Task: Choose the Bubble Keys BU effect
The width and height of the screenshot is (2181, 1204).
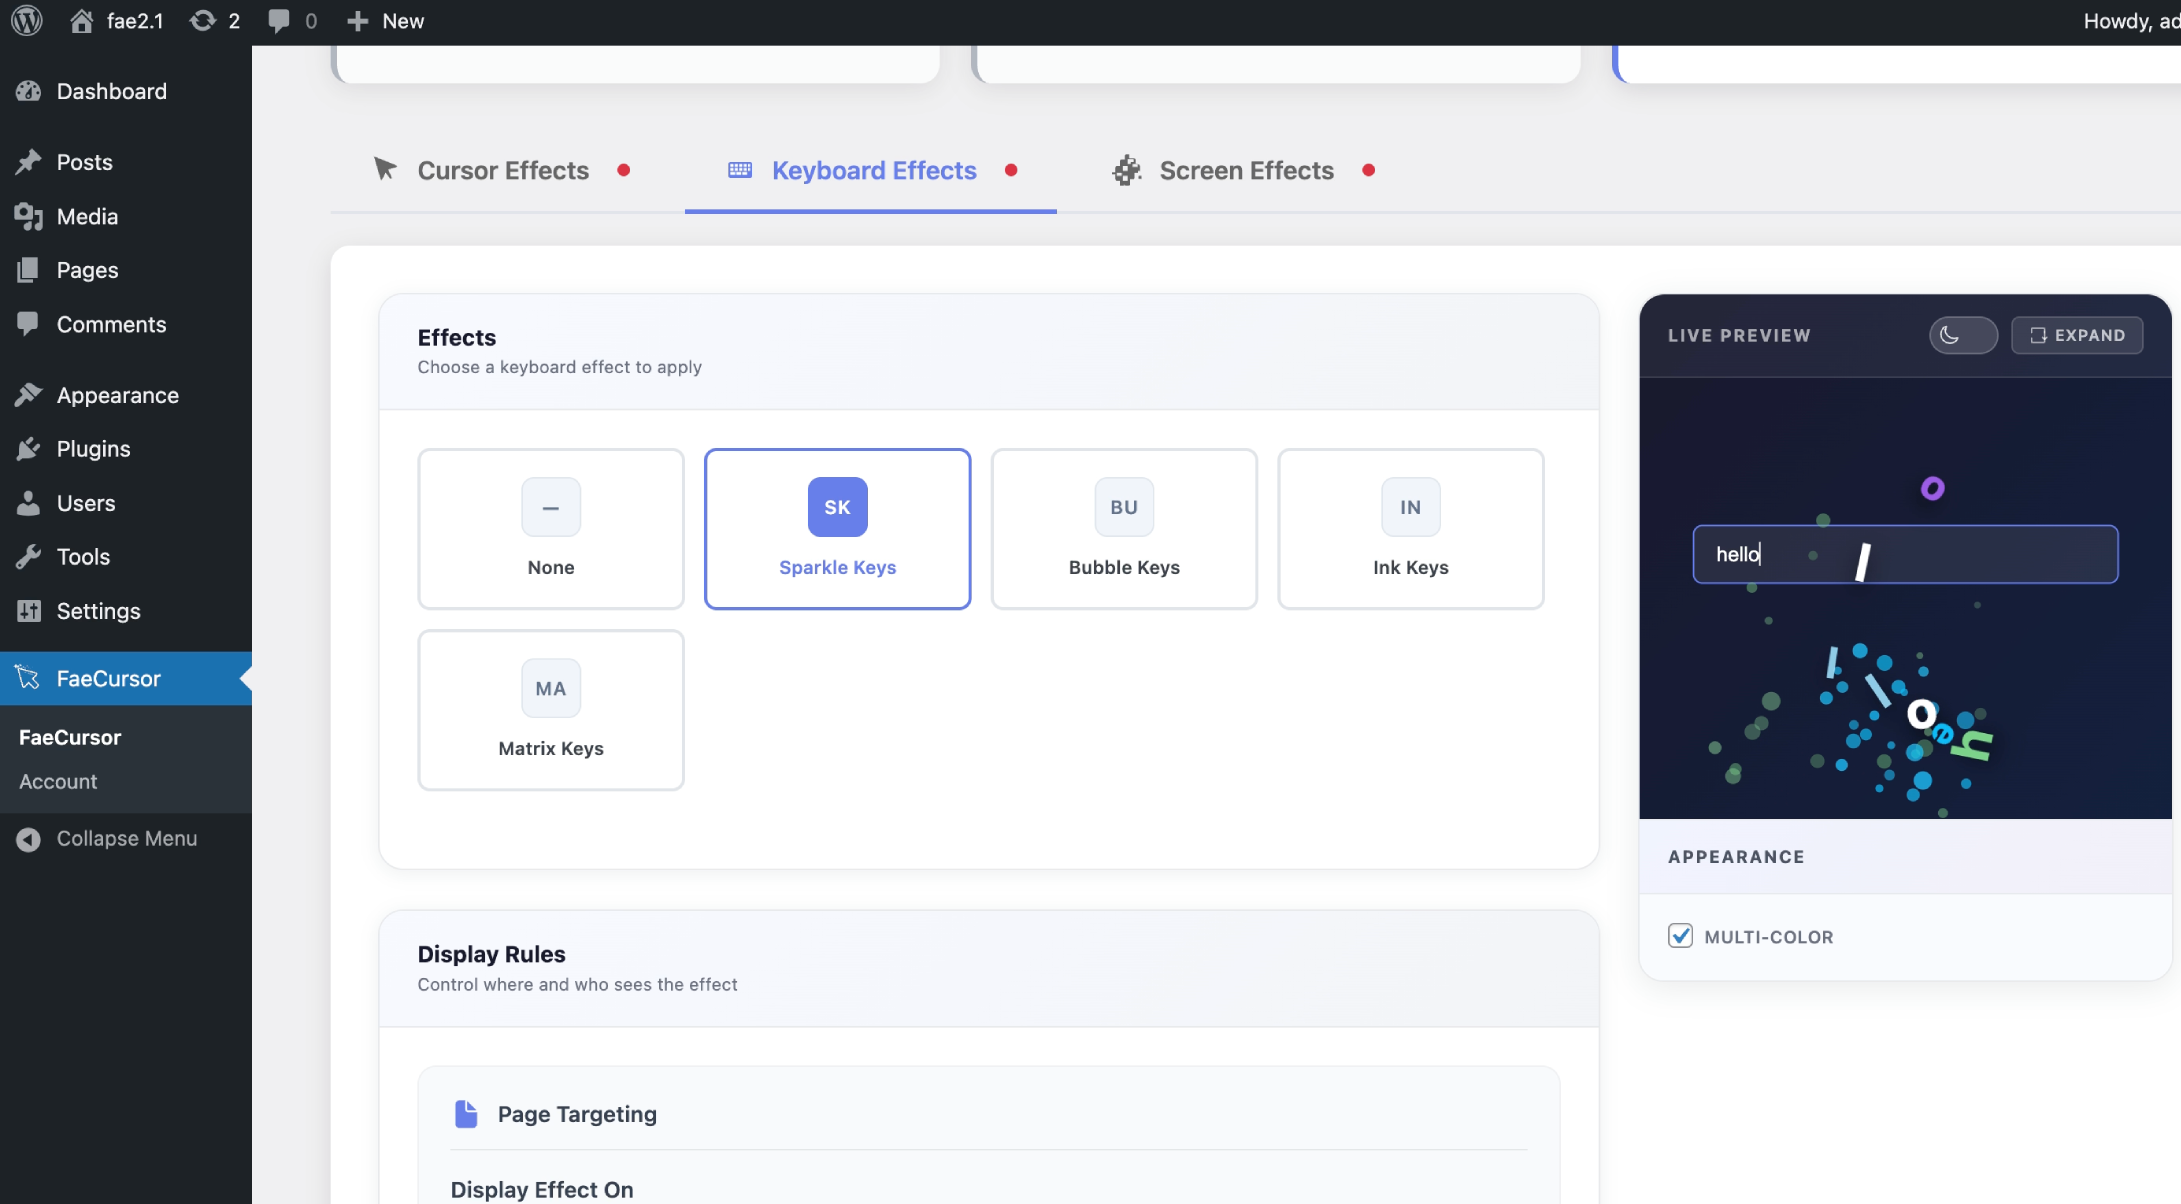Action: 1123,529
